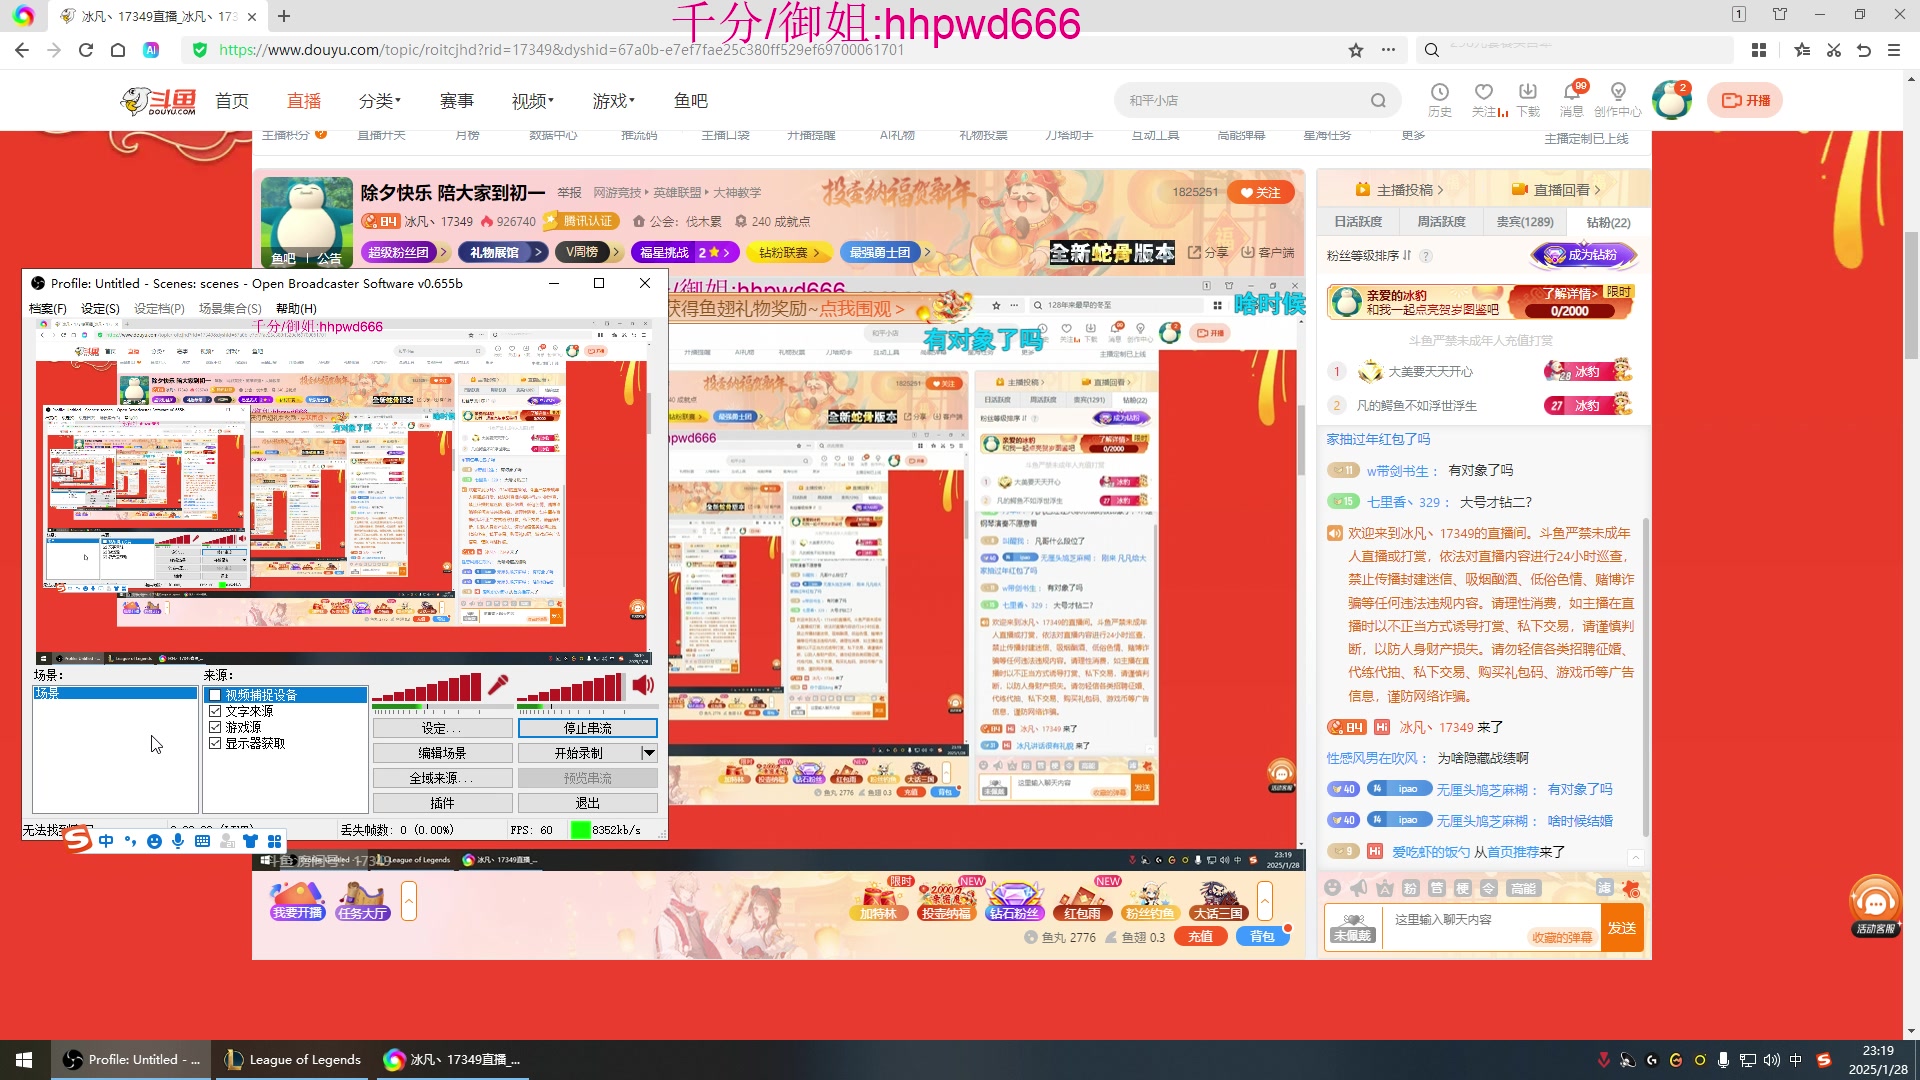Open the 档案(F) menu in OBS
1920x1080 pixels.
pyautogui.click(x=48, y=308)
